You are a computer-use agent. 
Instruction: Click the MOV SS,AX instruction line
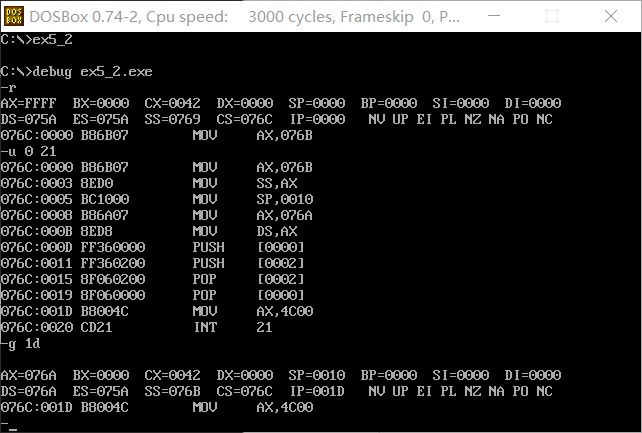[149, 183]
